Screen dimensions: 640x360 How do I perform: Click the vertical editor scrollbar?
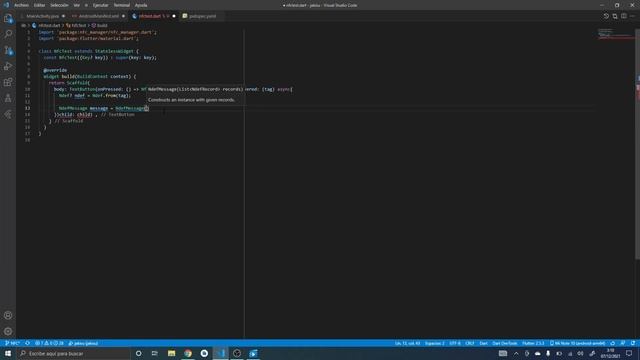coord(637,143)
